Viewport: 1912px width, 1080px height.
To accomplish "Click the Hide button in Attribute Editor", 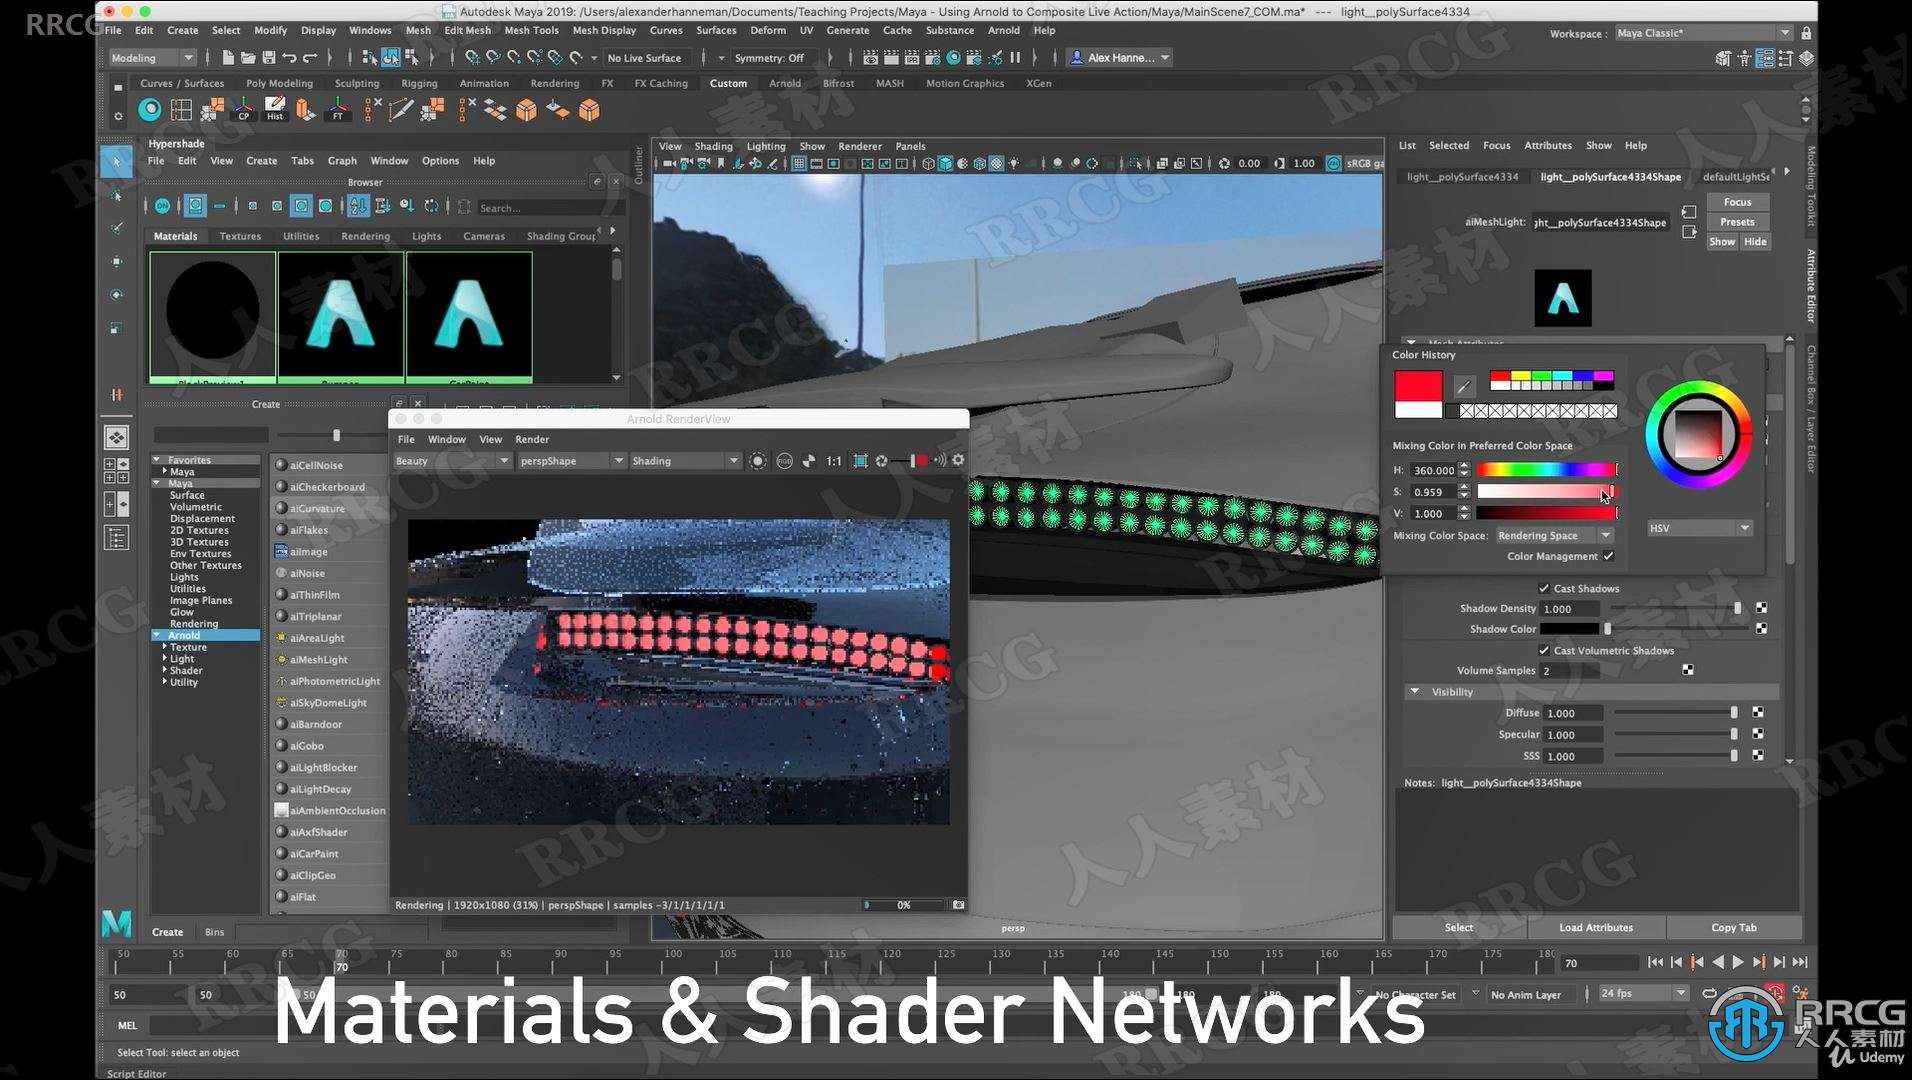I will (x=1755, y=242).
